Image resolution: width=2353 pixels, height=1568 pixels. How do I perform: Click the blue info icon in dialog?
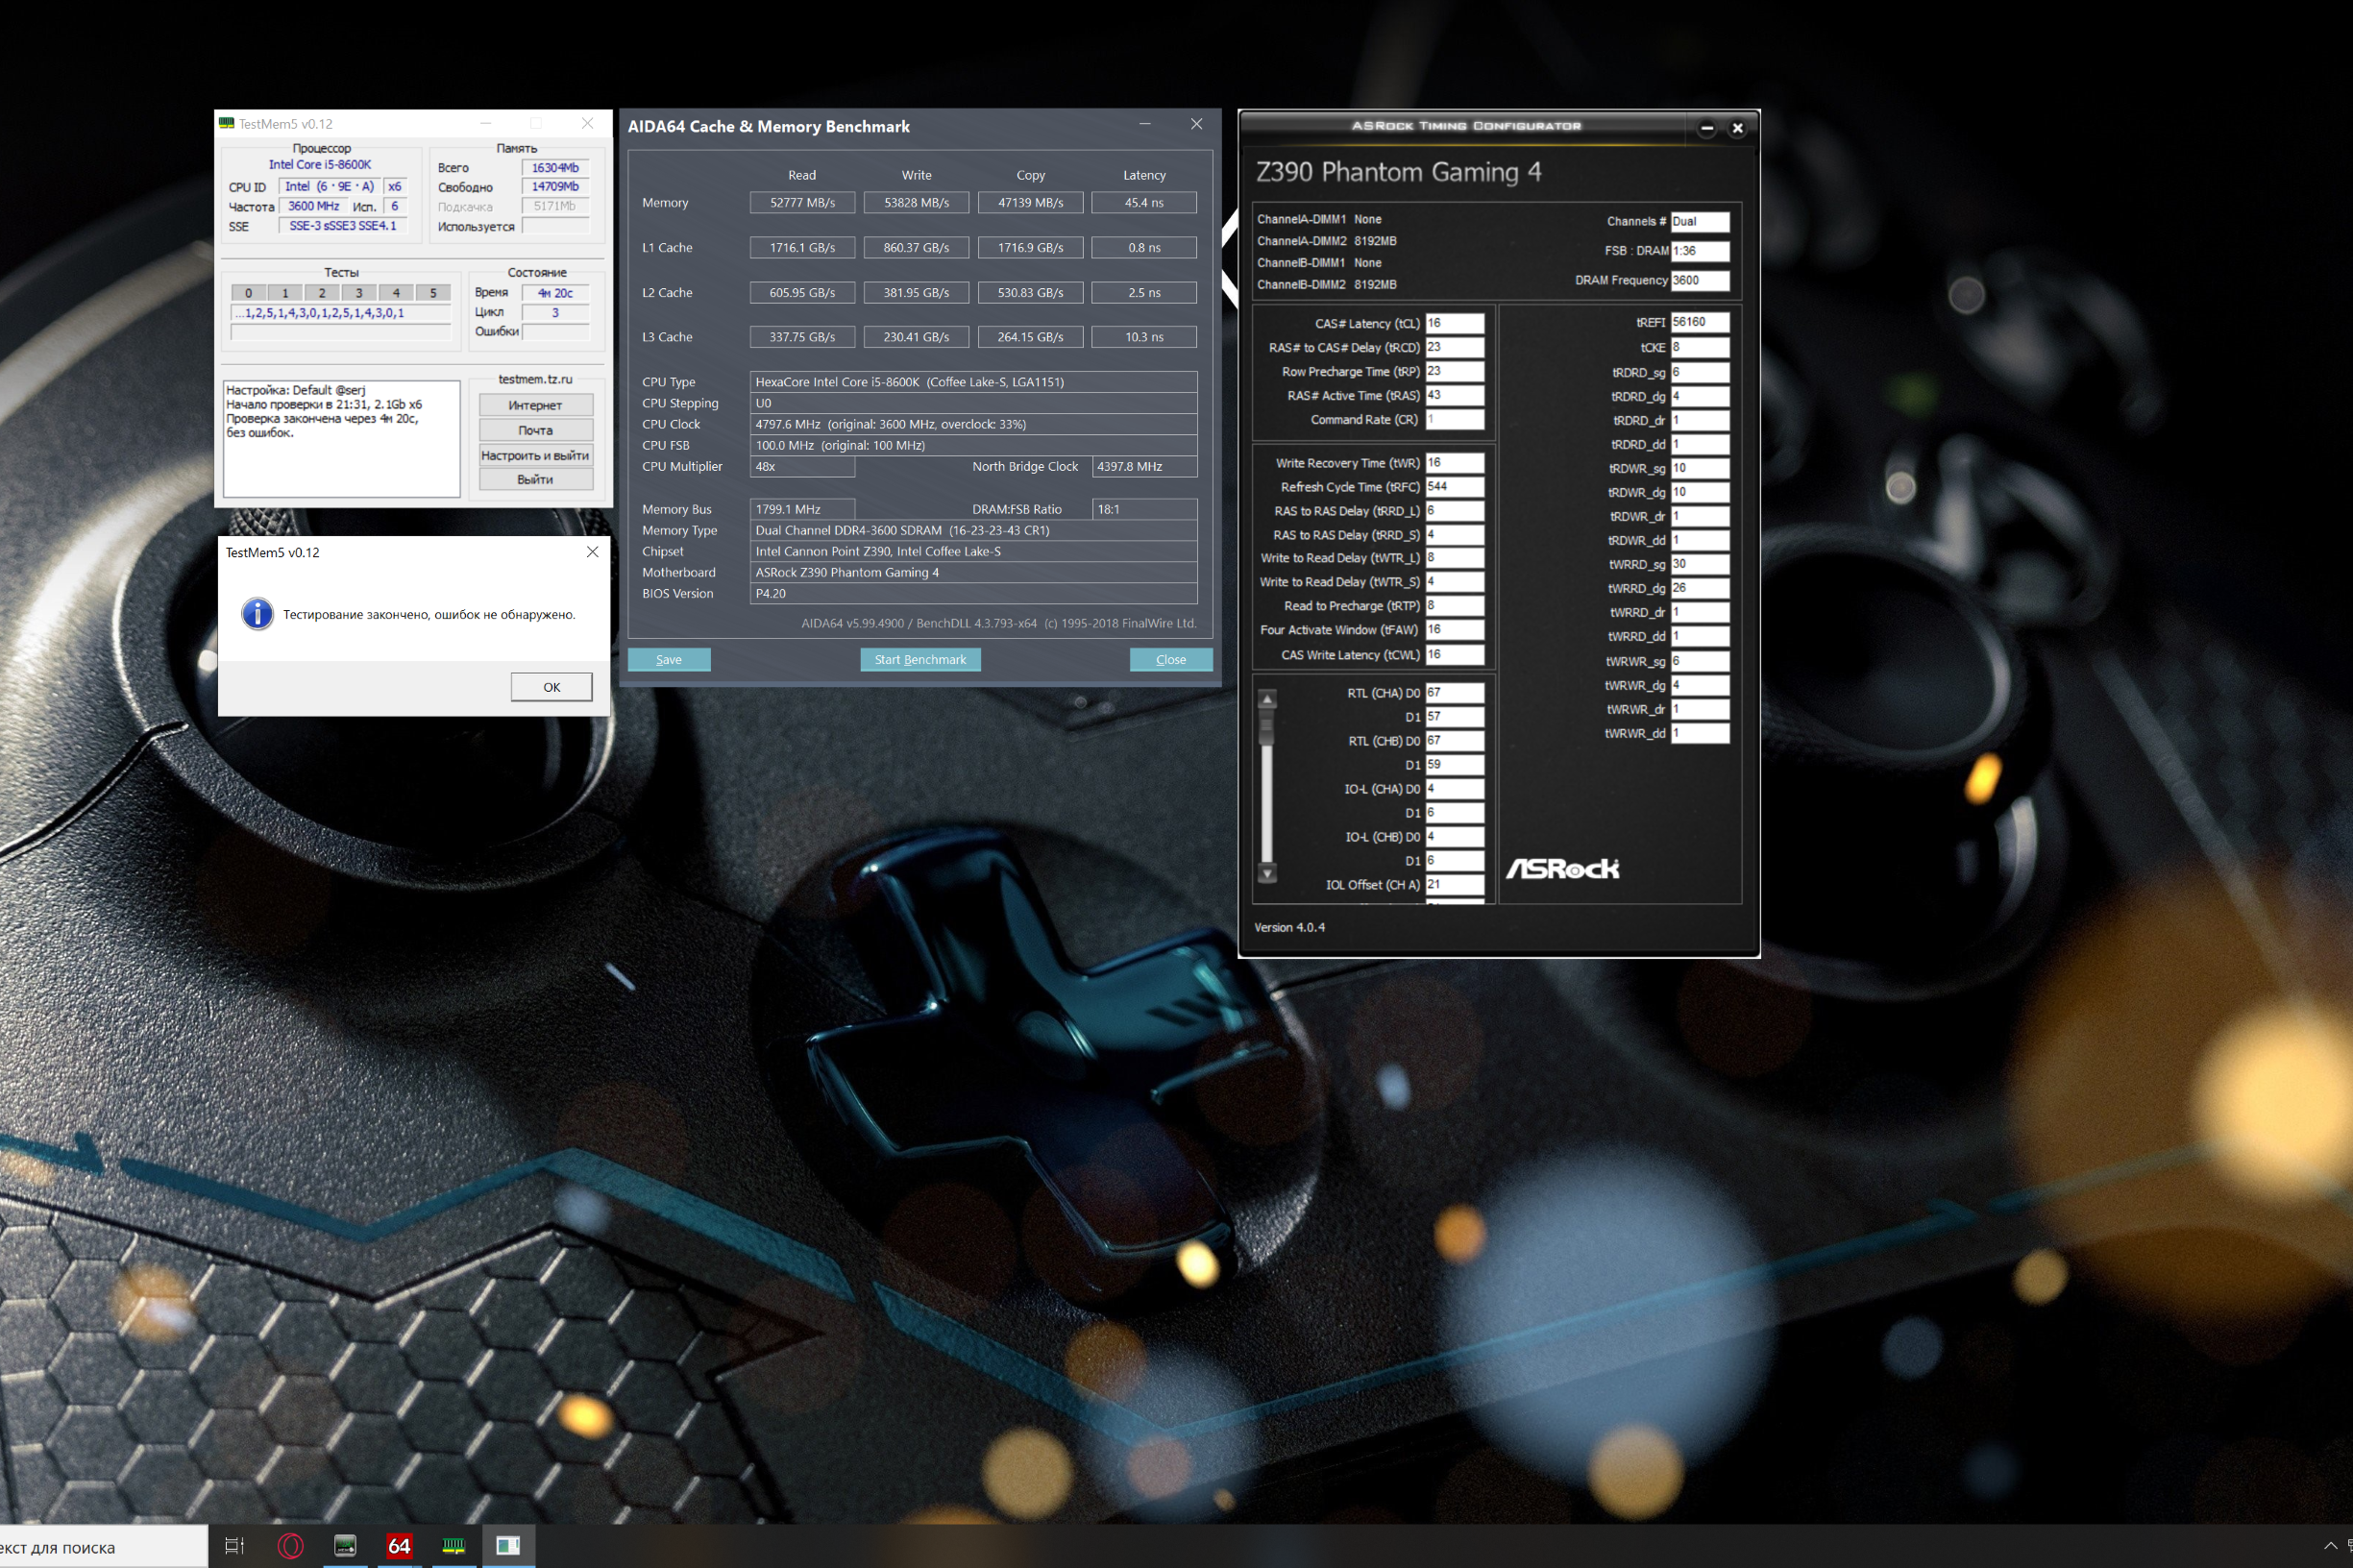pos(257,614)
